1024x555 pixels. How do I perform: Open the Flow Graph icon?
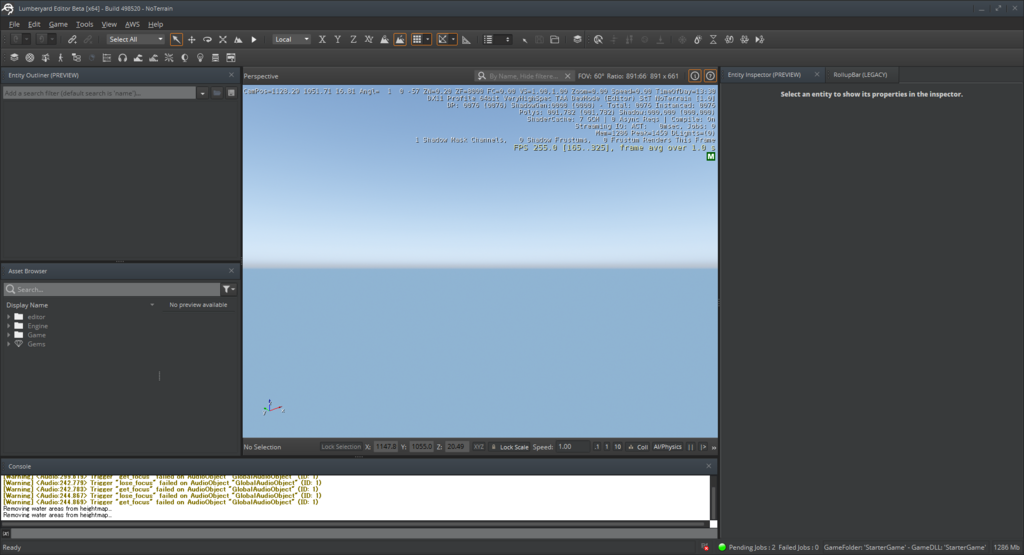pyautogui.click(x=76, y=58)
